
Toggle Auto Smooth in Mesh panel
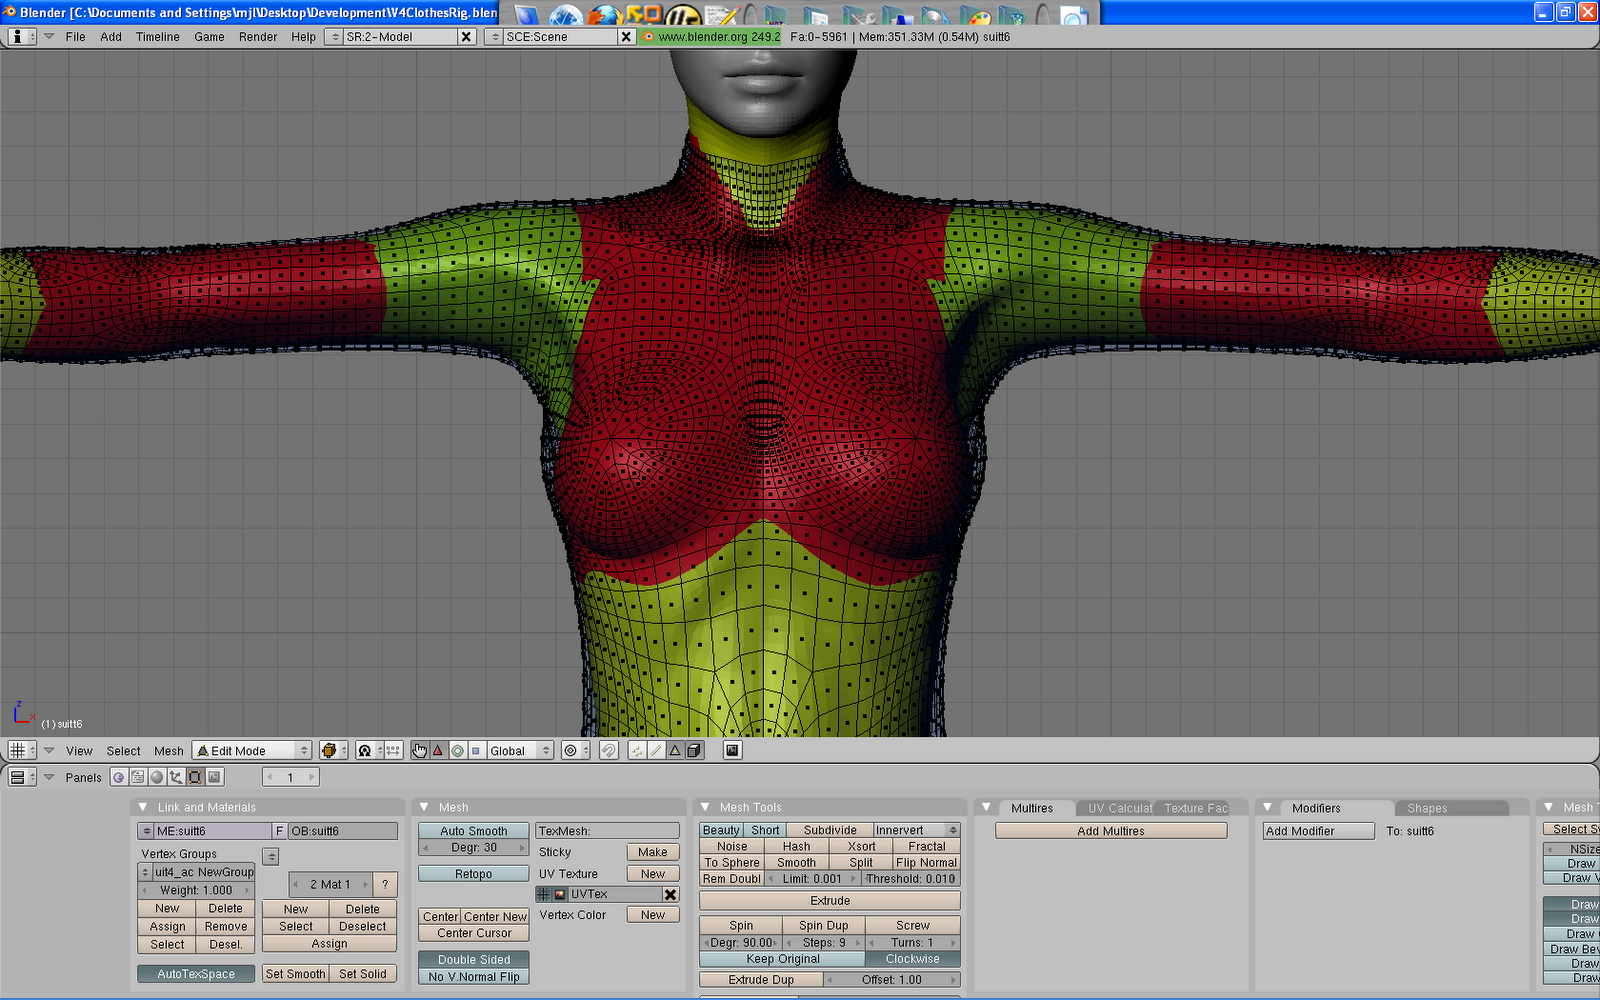click(473, 831)
